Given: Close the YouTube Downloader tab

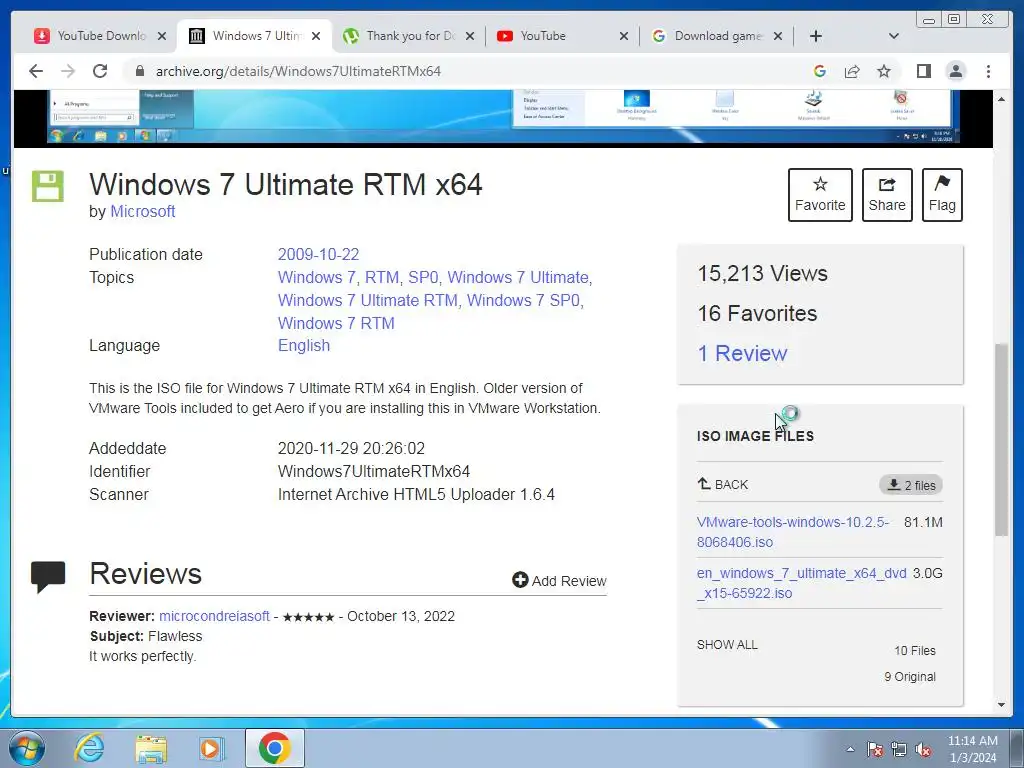Looking at the screenshot, I should (x=162, y=36).
